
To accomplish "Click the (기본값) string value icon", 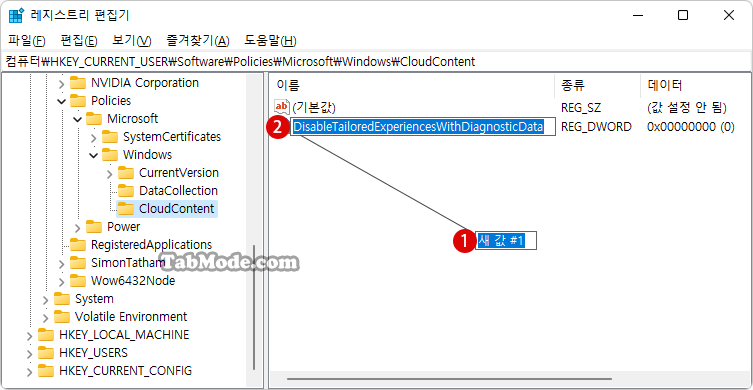I will point(282,107).
